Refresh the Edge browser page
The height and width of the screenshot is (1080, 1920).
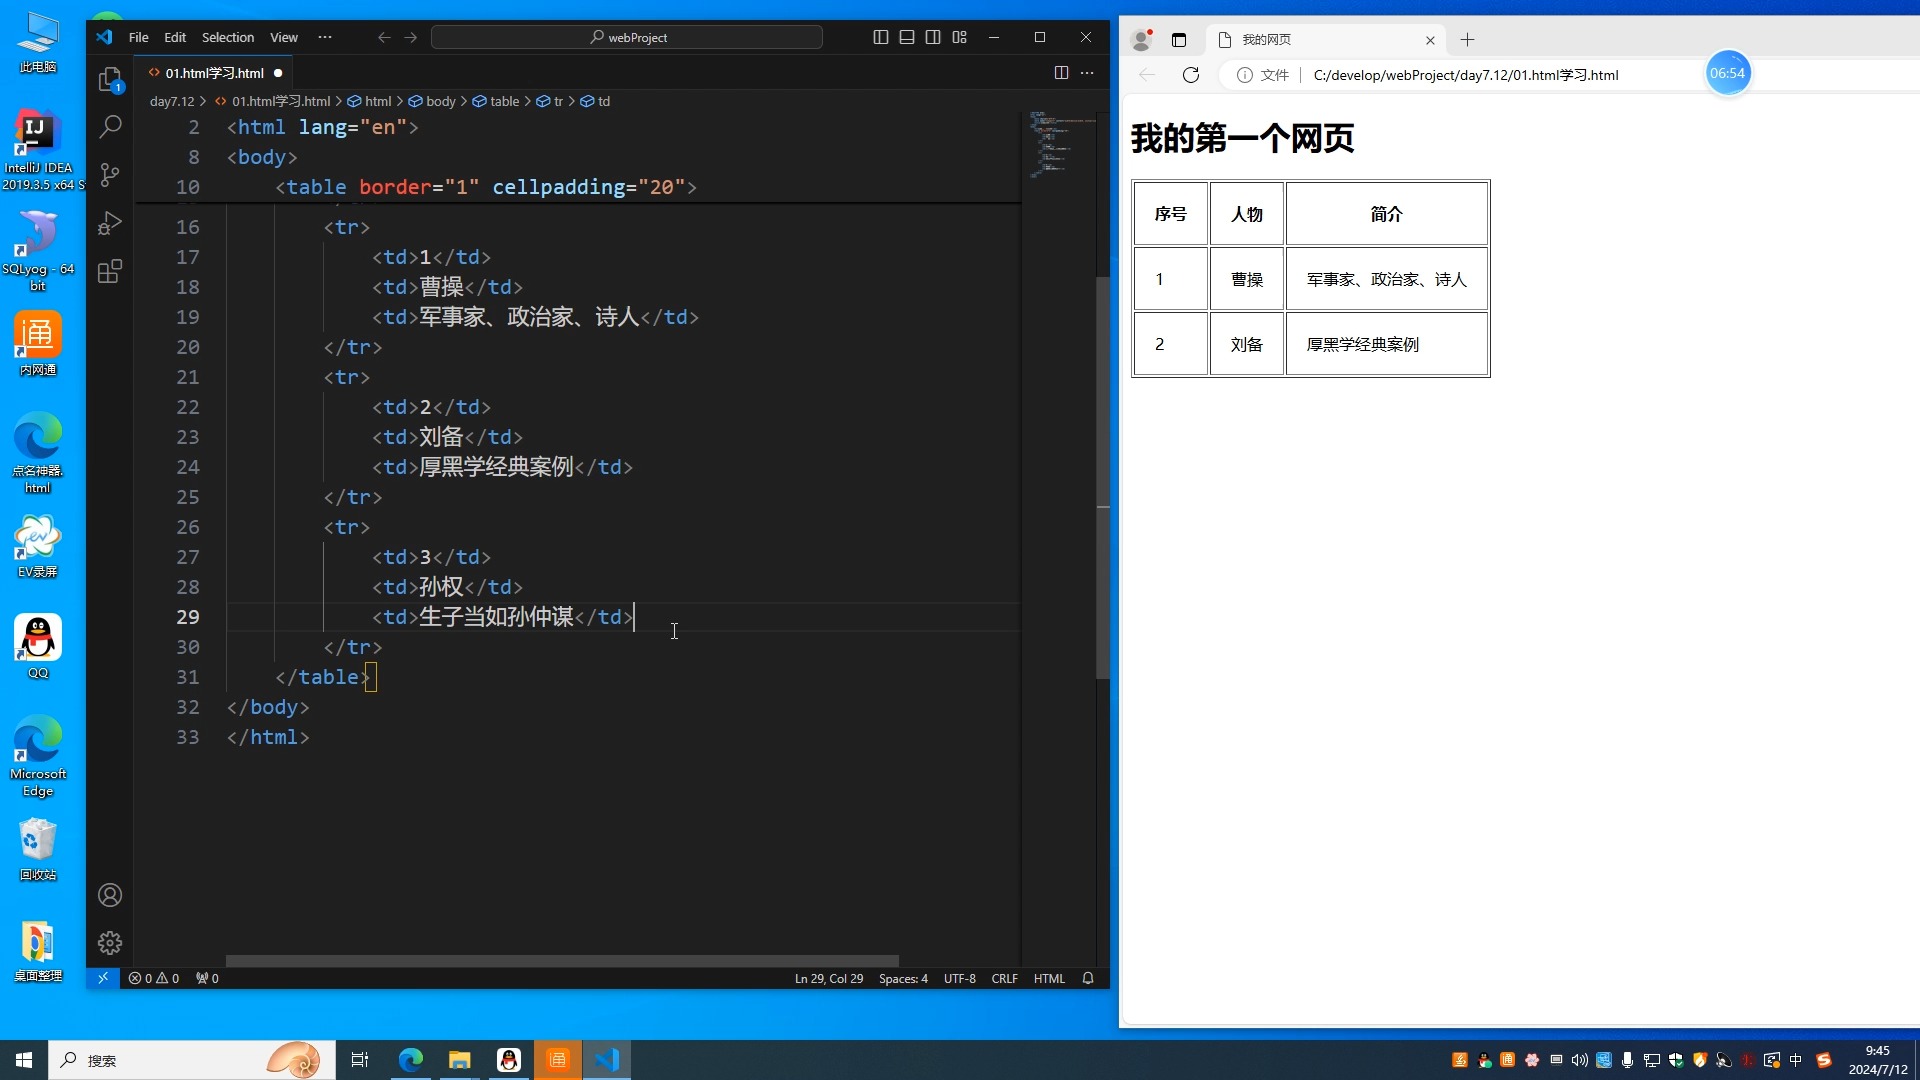point(1191,75)
